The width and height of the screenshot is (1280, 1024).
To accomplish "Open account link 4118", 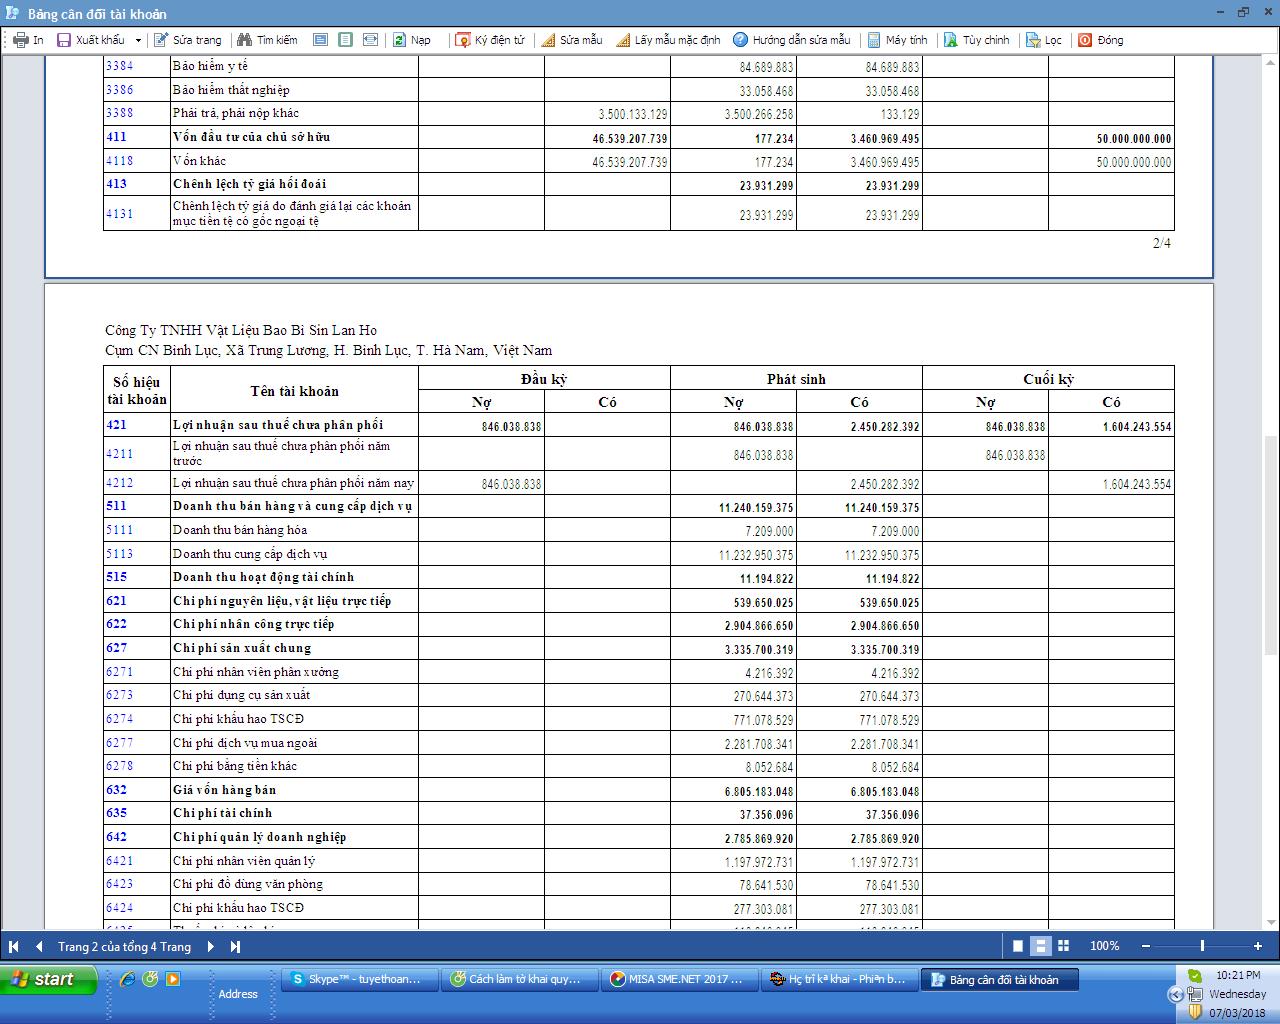I will (119, 161).
